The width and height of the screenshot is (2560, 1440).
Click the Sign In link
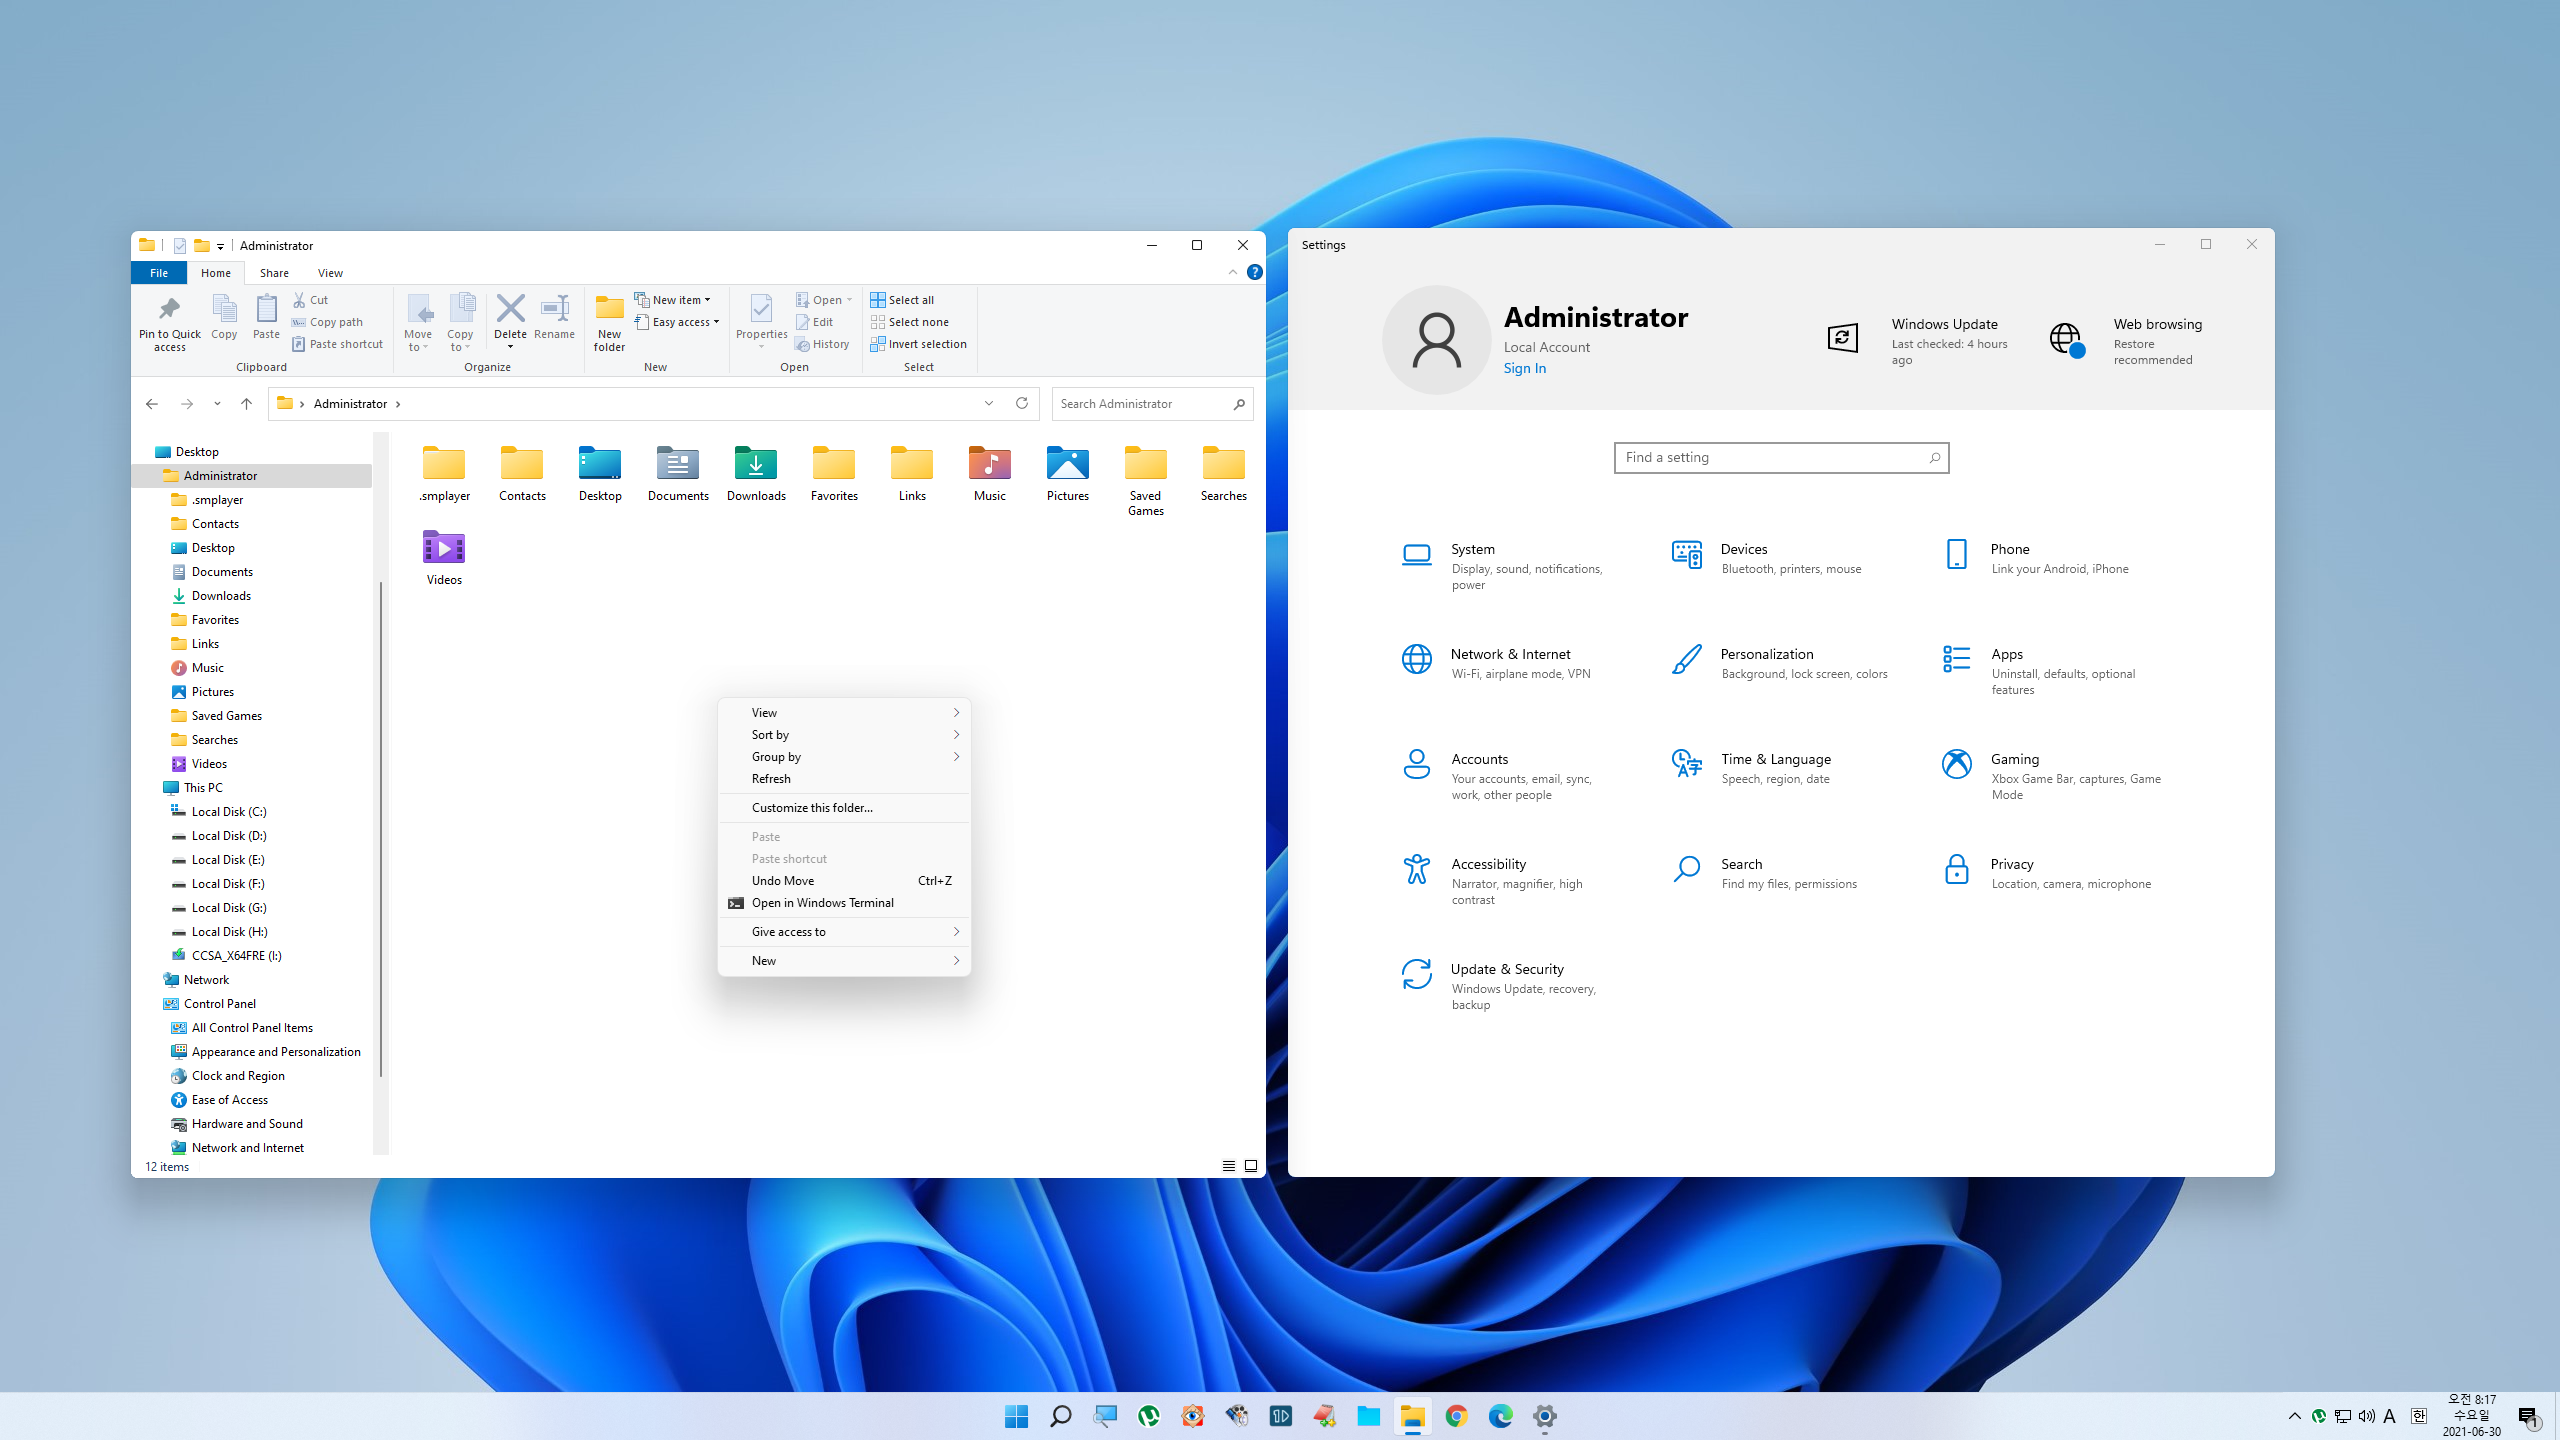tap(1524, 368)
